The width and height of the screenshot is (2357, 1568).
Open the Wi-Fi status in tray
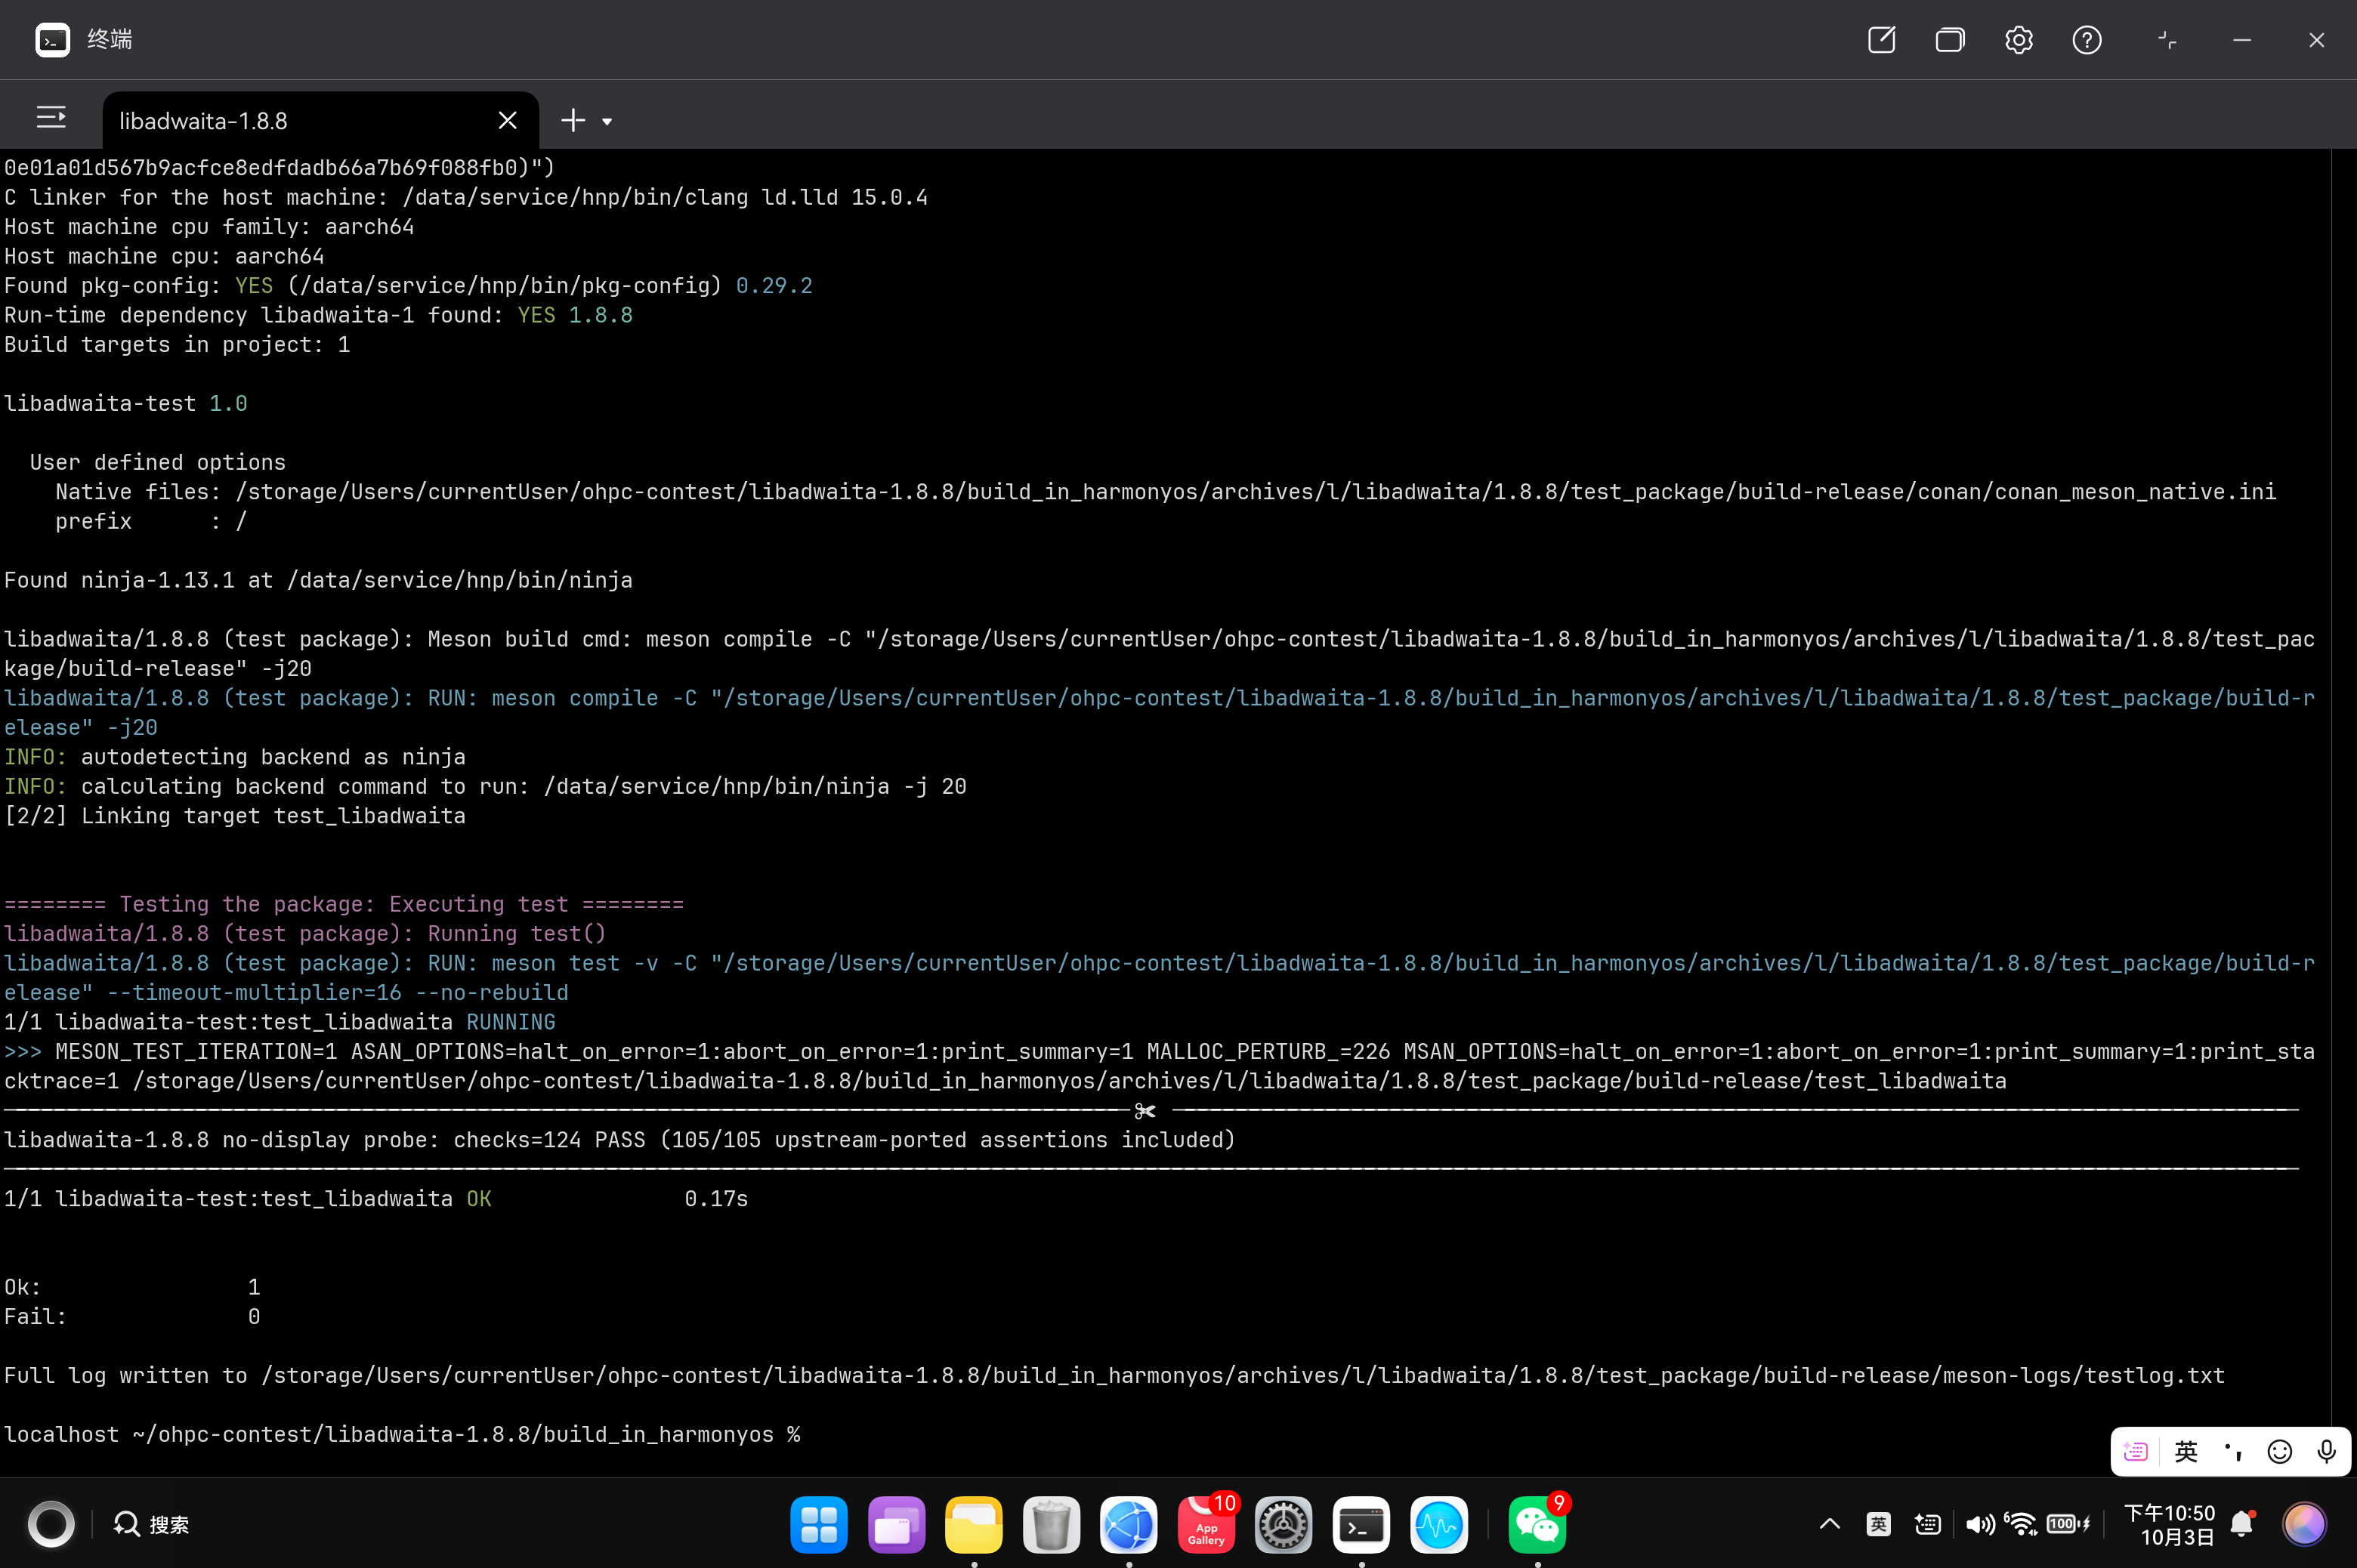point(2021,1524)
